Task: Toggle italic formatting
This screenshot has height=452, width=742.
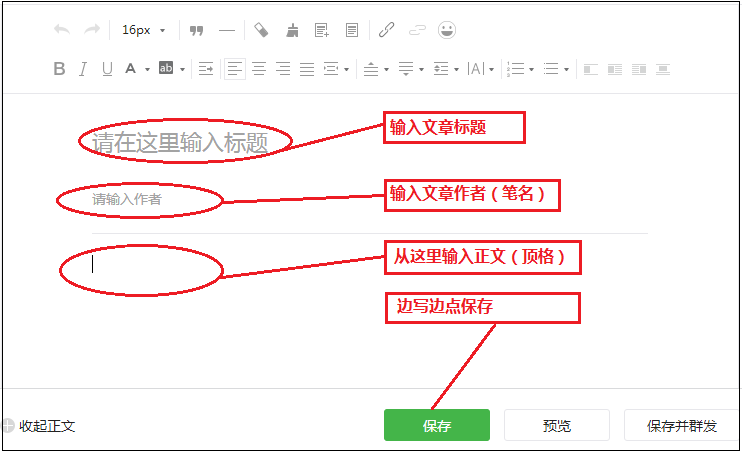Action: coord(83,69)
